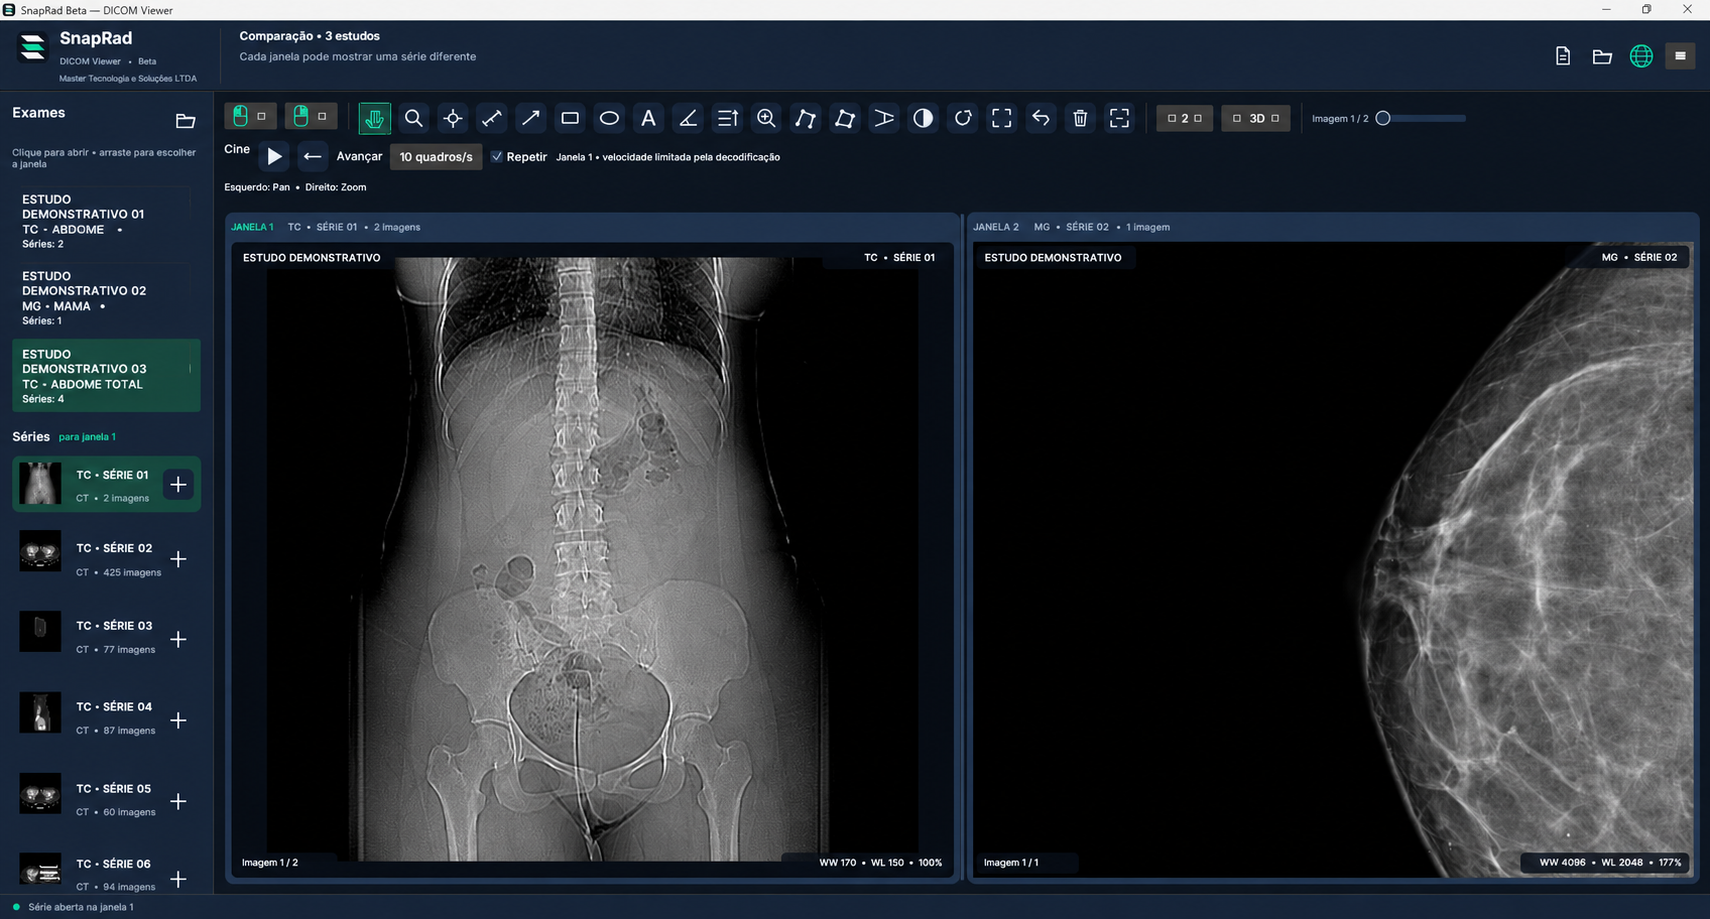Select the open polyline drawing tool
The height and width of the screenshot is (919, 1710).
(805, 118)
